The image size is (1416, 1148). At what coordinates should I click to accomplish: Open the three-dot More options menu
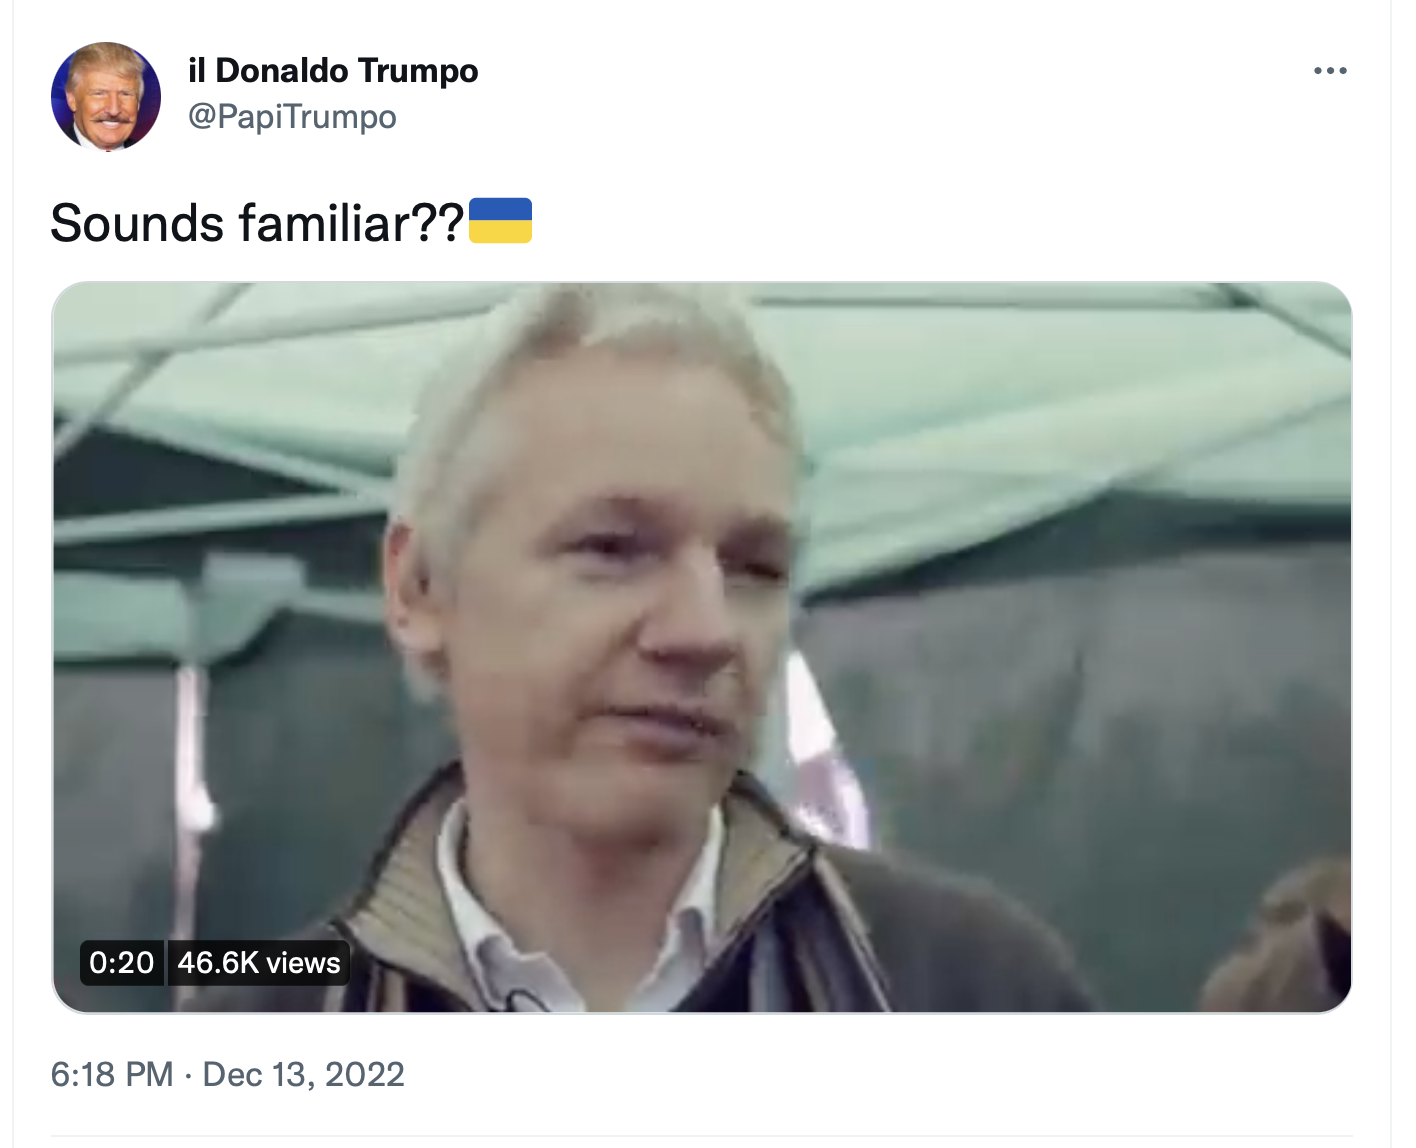pos(1330,71)
